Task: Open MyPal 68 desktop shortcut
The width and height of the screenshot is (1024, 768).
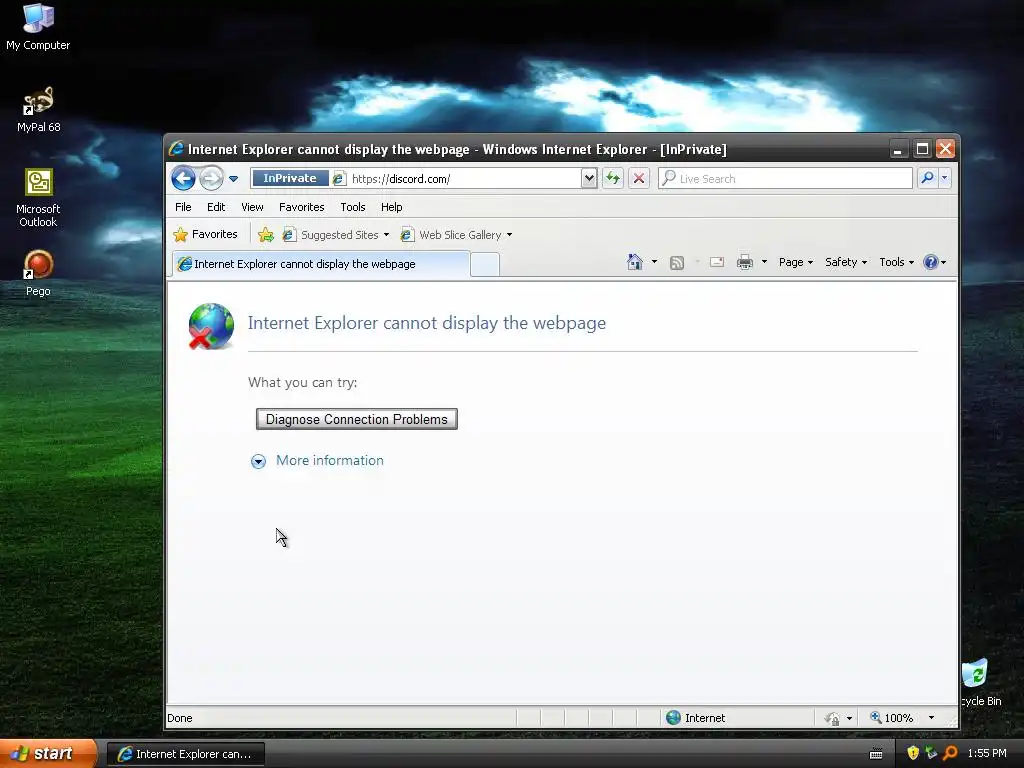Action: (38, 110)
